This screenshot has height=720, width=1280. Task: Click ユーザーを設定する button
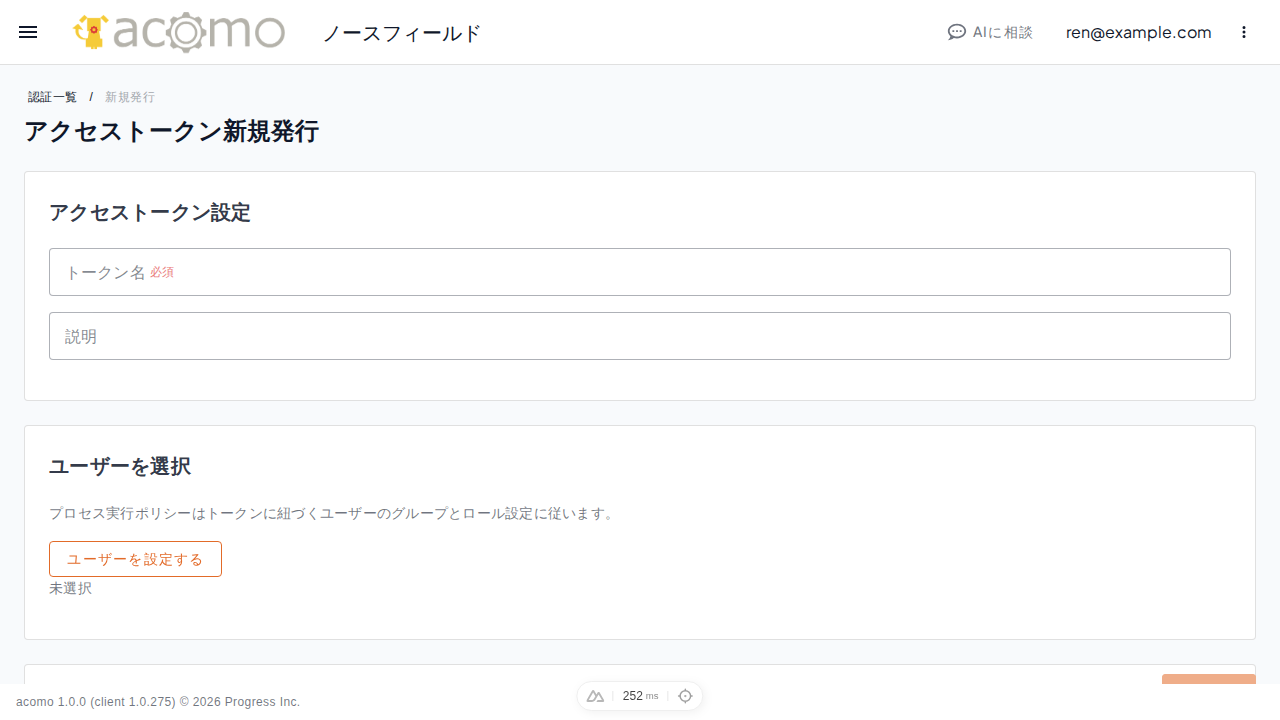(135, 559)
